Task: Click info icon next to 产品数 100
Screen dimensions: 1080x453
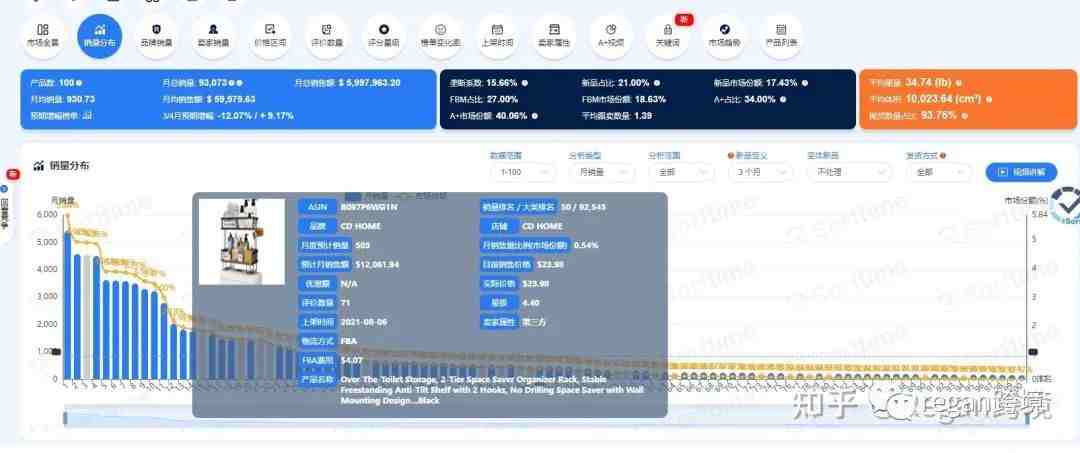Action: [x=79, y=83]
